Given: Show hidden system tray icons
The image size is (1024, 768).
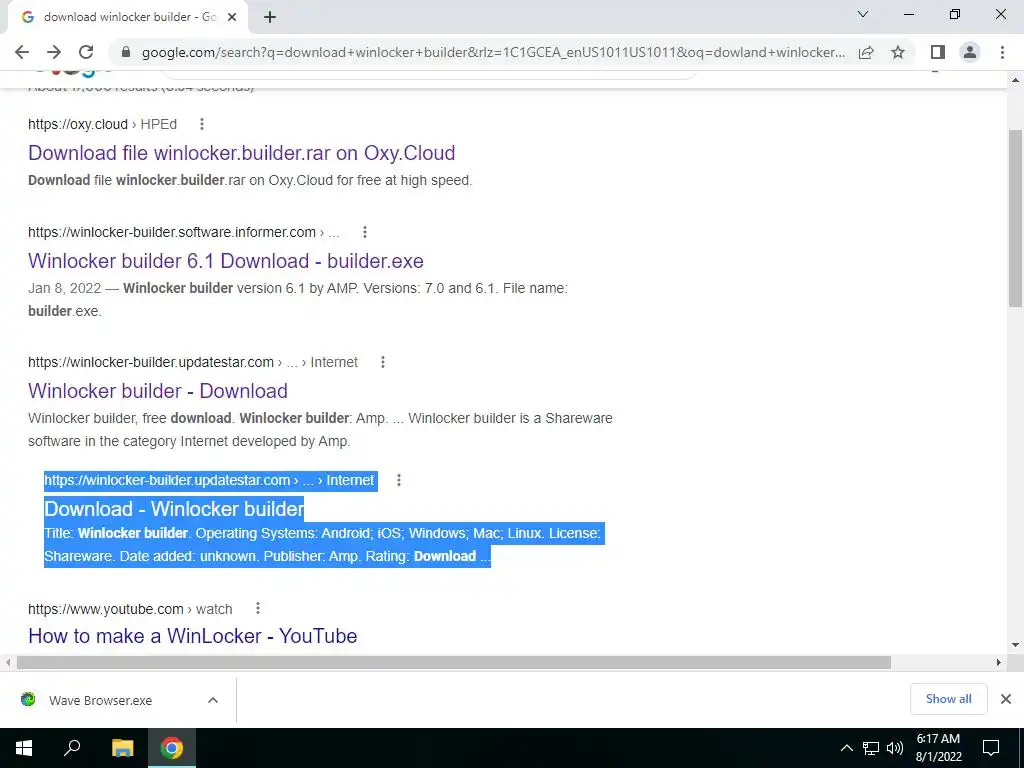Looking at the screenshot, I should 846,748.
